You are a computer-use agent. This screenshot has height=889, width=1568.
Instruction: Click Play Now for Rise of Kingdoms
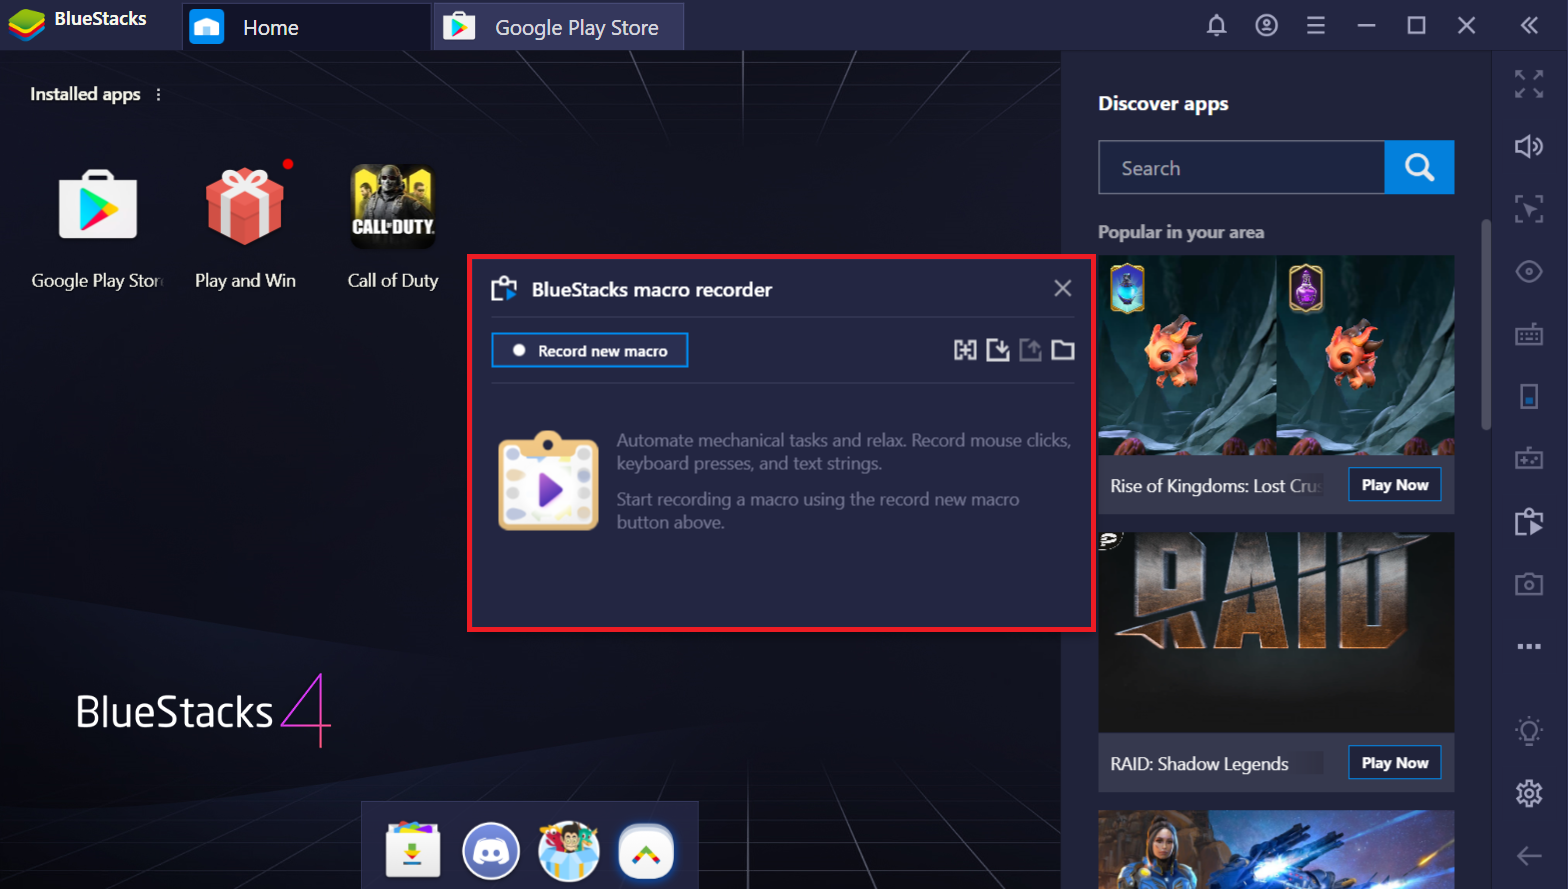click(x=1395, y=485)
